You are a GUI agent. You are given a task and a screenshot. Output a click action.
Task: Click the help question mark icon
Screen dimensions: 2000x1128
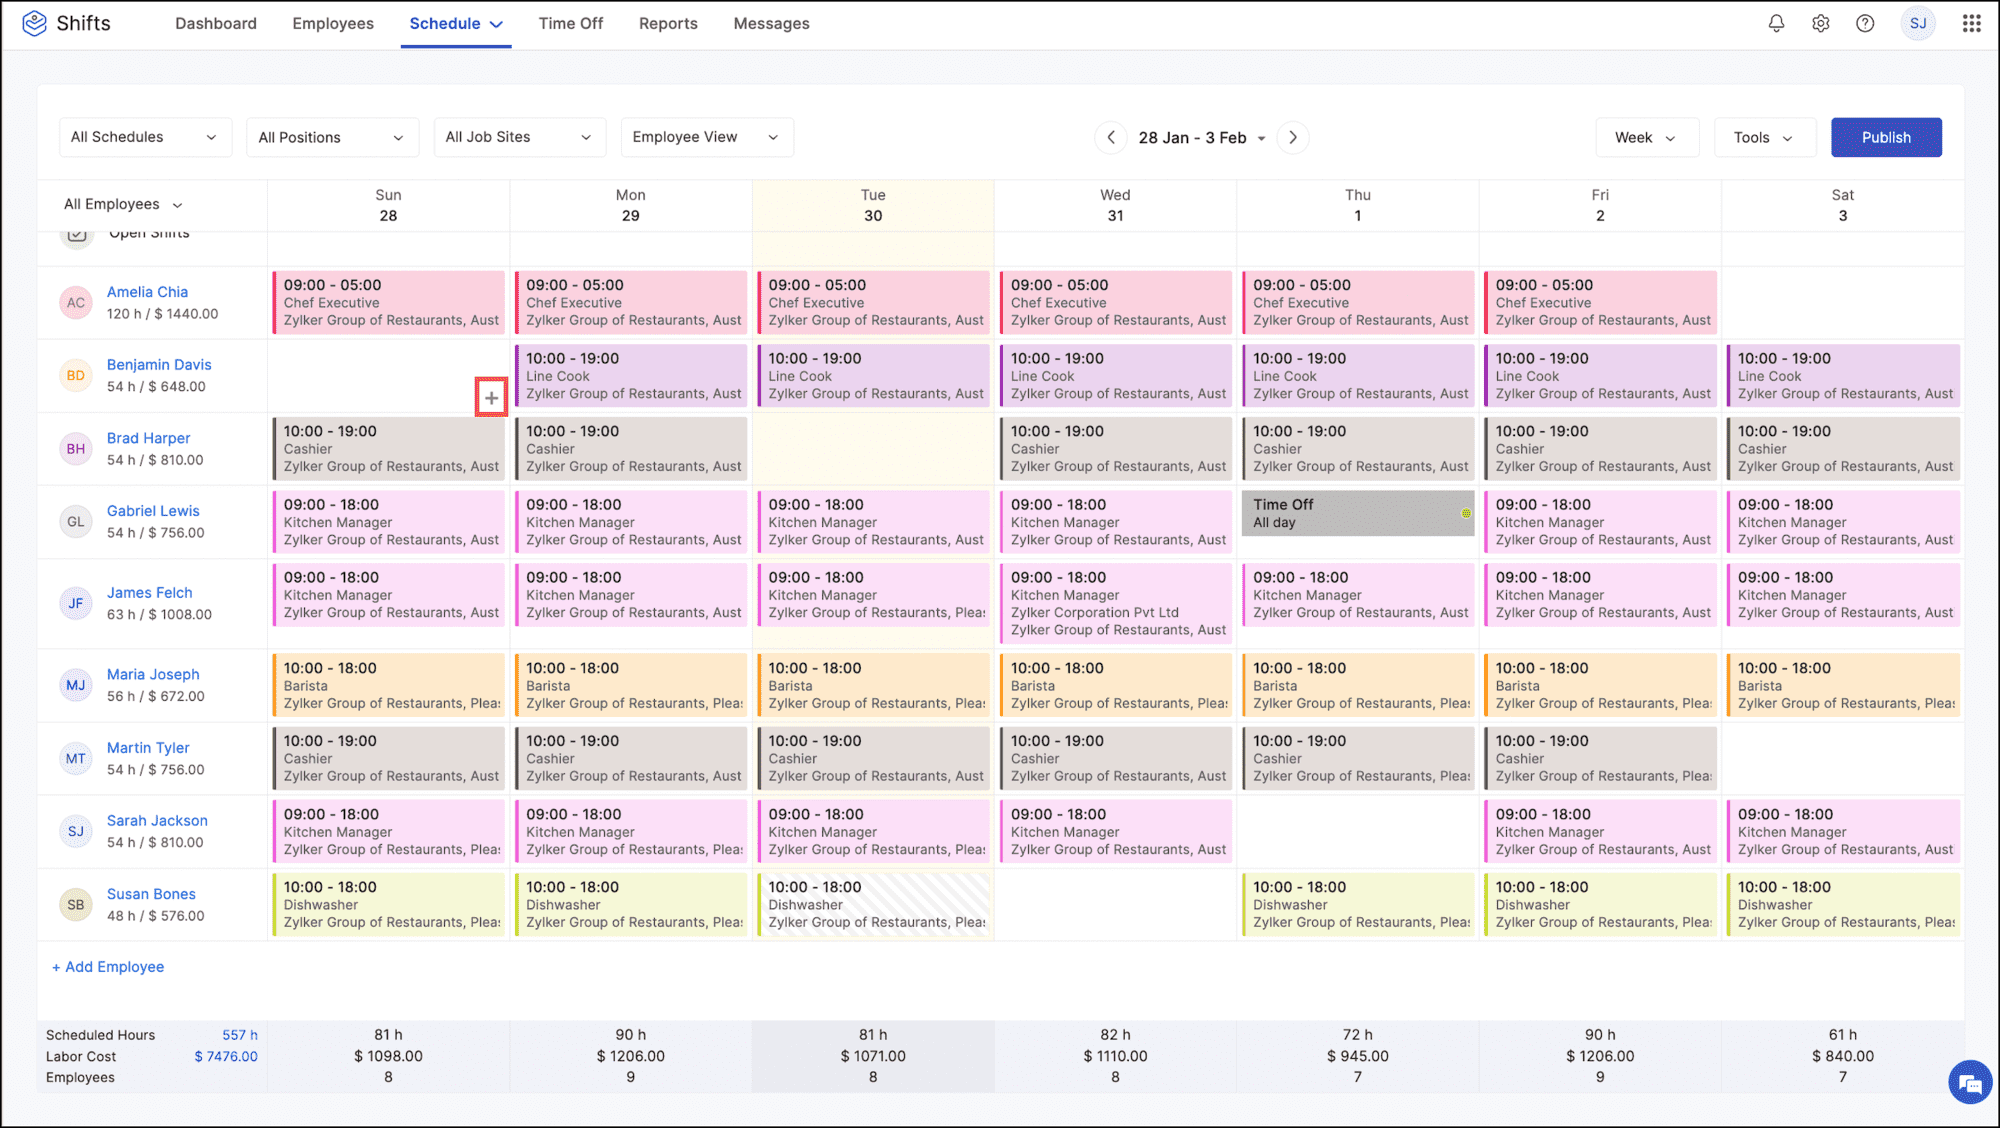point(1865,23)
